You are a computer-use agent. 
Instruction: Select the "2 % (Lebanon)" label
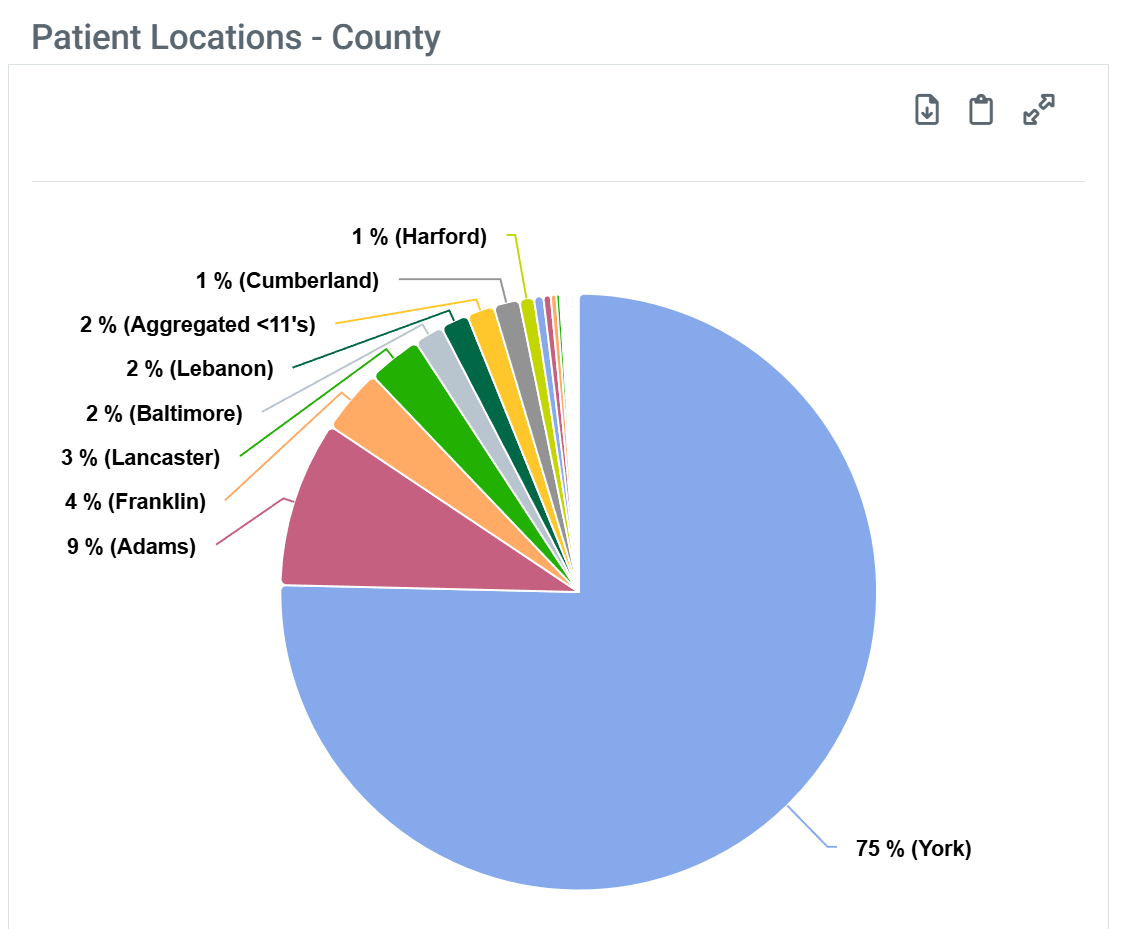199,368
